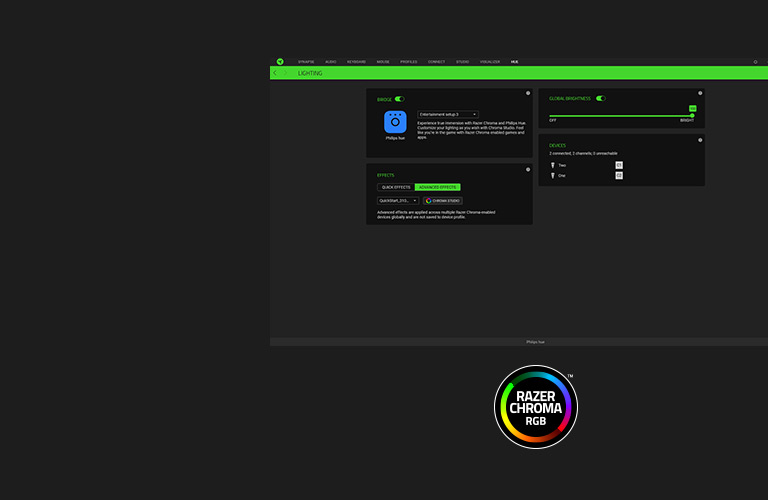The width and height of the screenshot is (768, 500).
Task: Open the Keyboard tab in top menu
Action: click(x=356, y=62)
